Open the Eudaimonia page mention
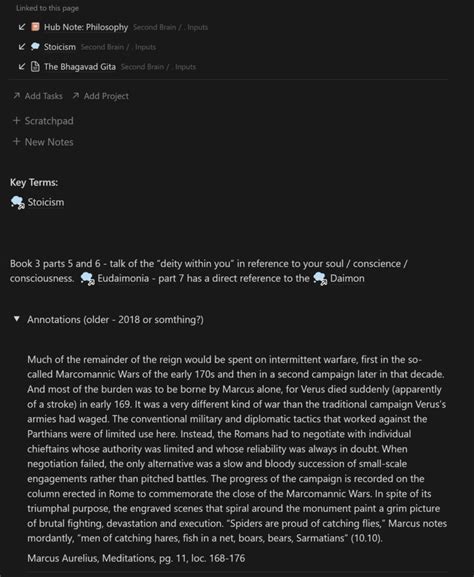Image resolution: width=474 pixels, height=577 pixels. pos(123,279)
